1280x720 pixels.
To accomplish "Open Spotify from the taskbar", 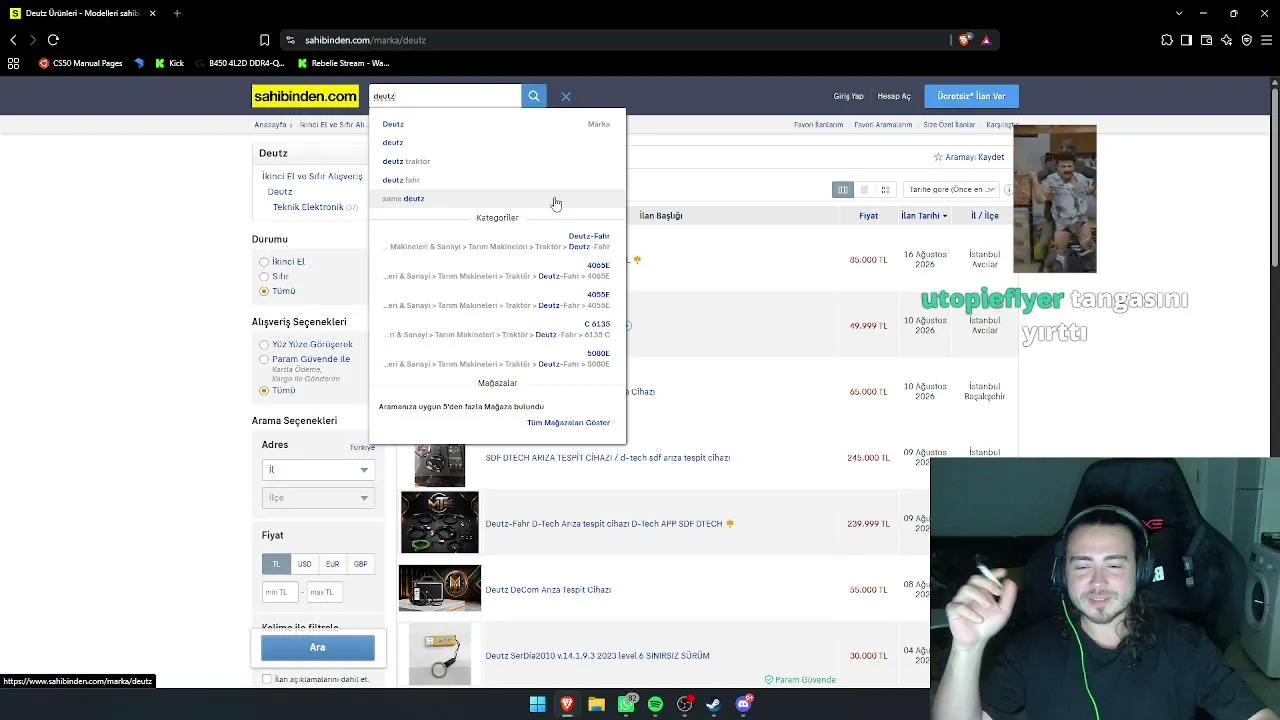I will (x=655, y=704).
